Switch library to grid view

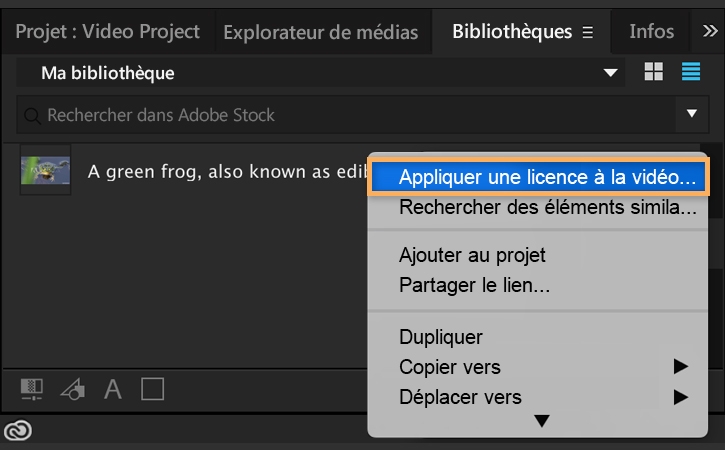pyautogui.click(x=654, y=73)
